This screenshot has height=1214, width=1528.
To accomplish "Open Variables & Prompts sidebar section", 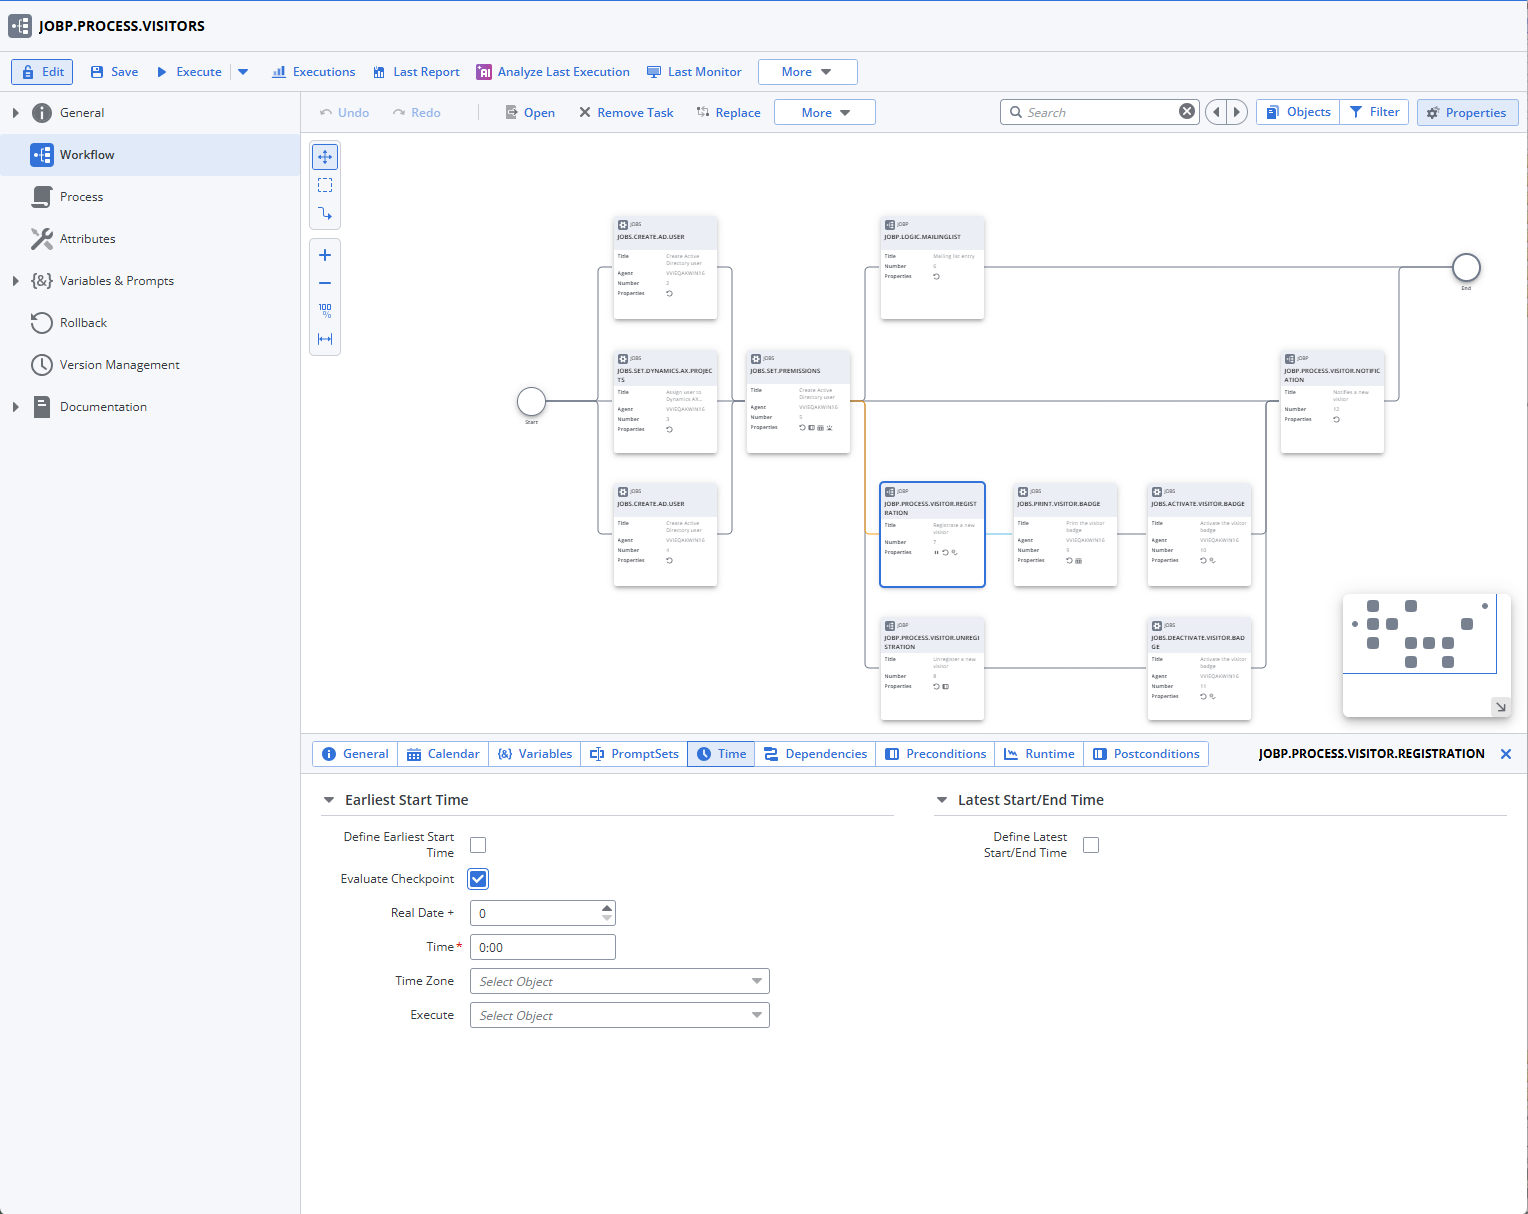I will (x=117, y=281).
